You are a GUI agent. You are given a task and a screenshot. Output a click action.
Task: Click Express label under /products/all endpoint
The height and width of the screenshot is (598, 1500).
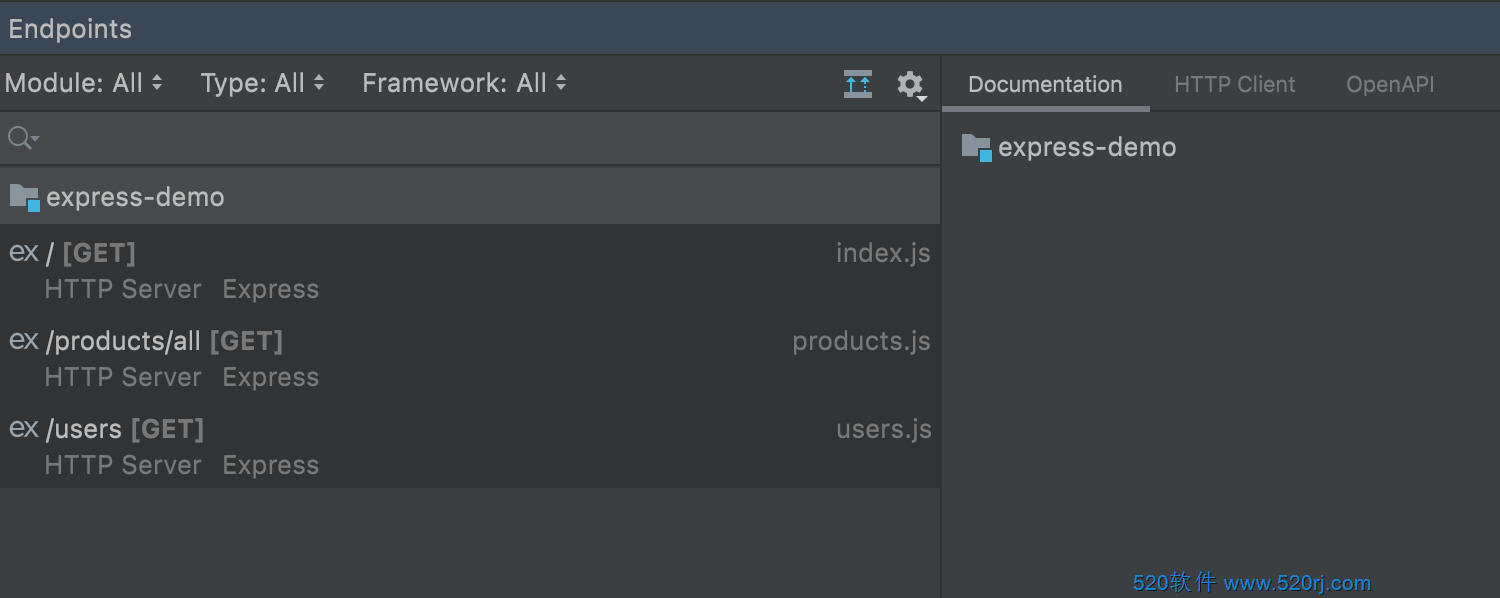(271, 377)
